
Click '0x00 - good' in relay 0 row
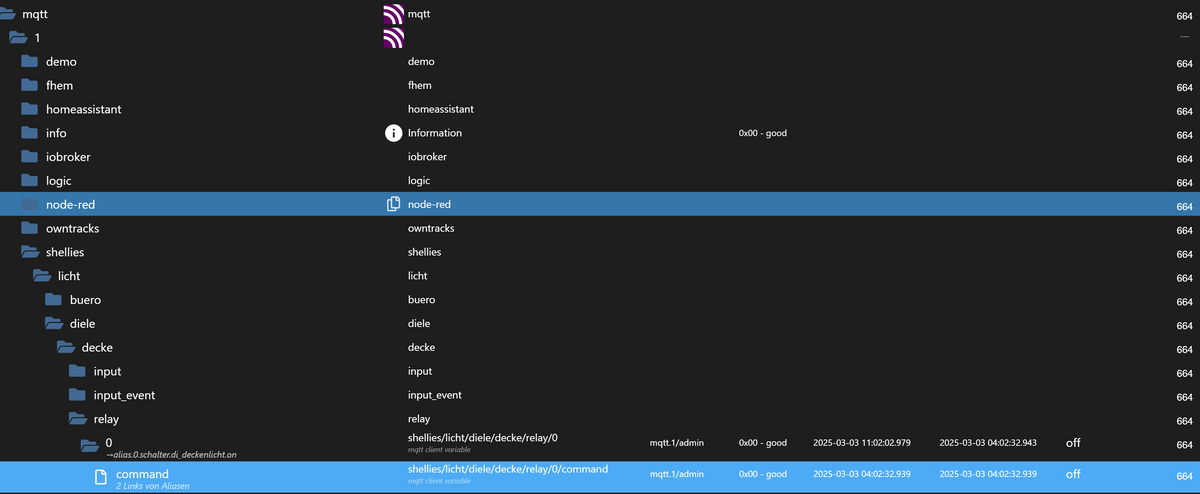click(763, 442)
